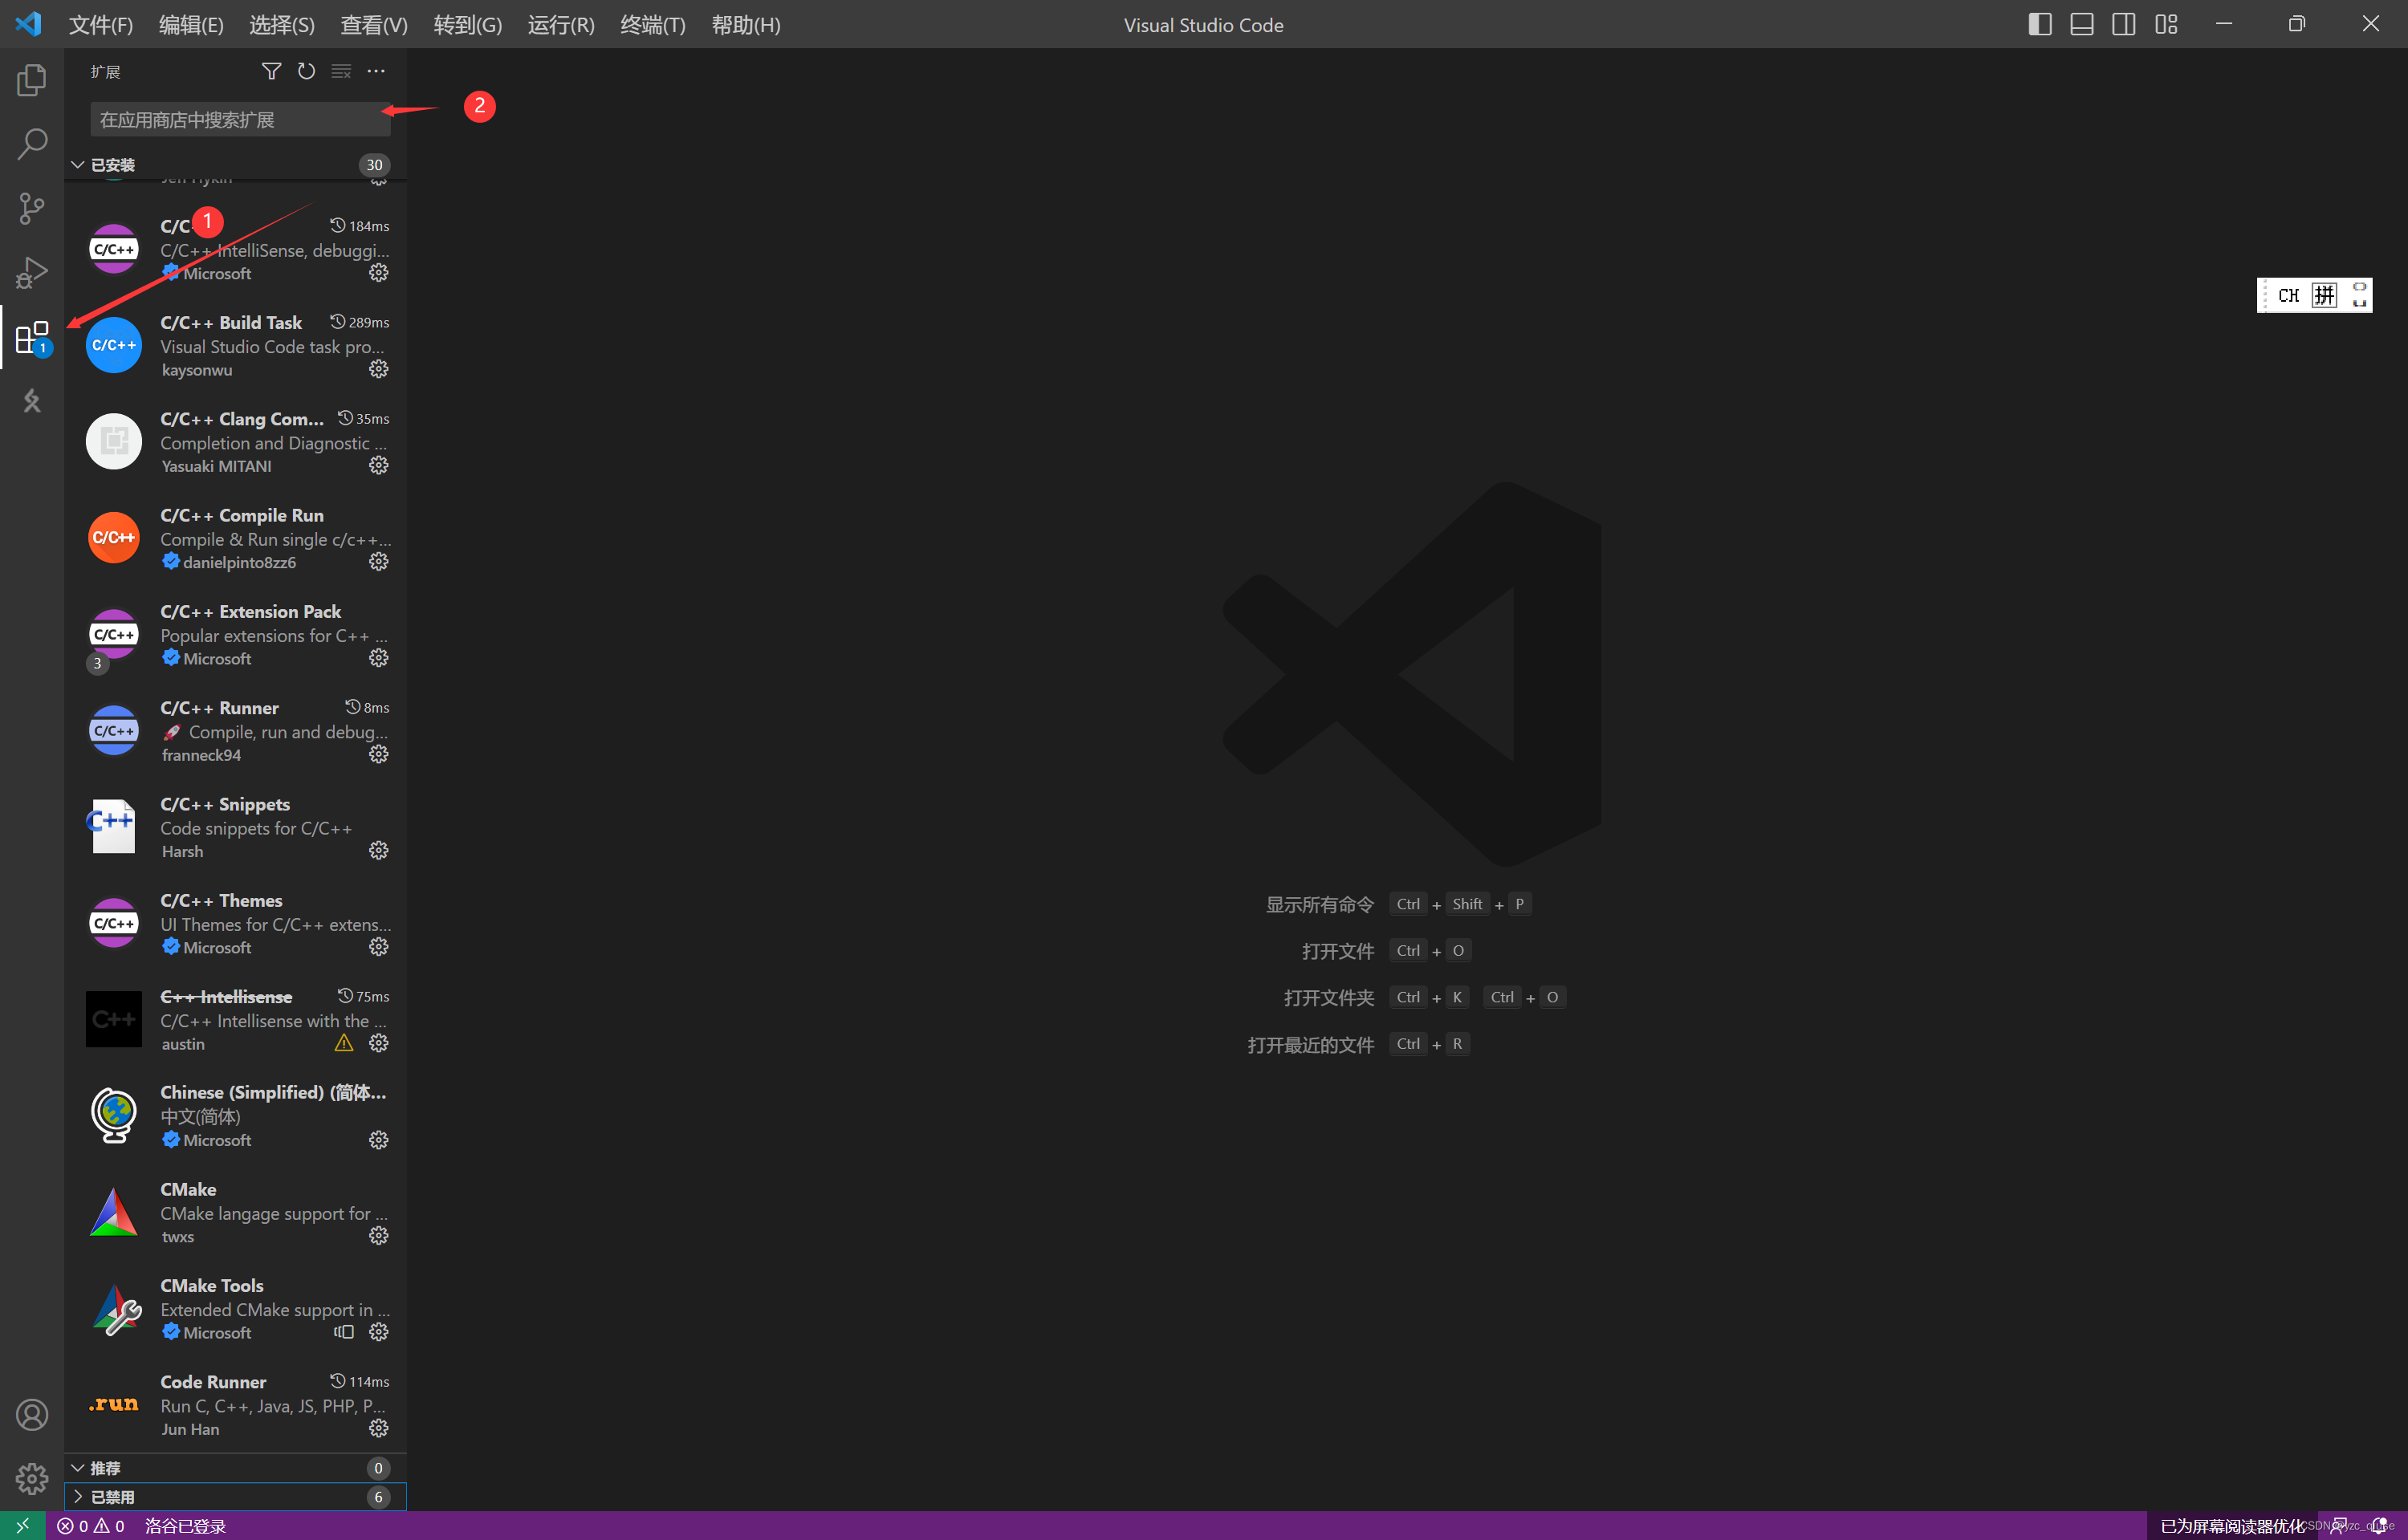This screenshot has height=1540, width=2408.
Task: Open manage gear for Code Runner
Action: pos(378,1428)
